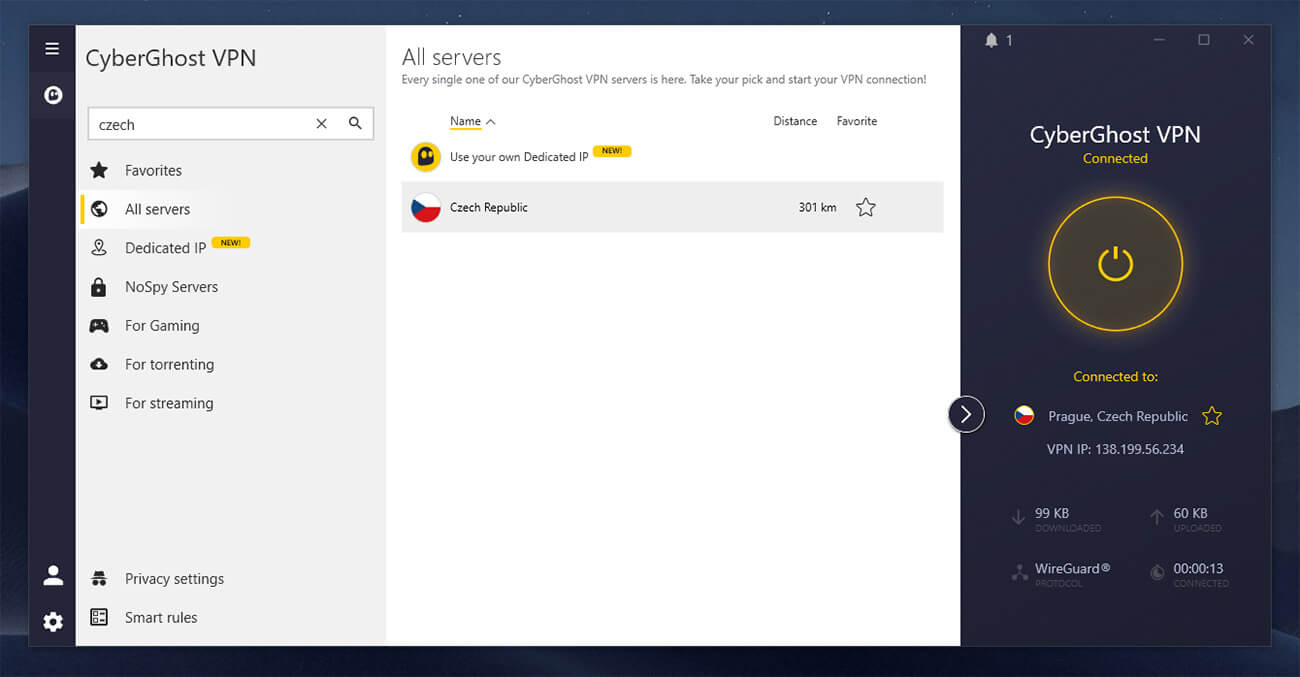Collapse server panel with arrow button
This screenshot has width=1300, height=677.
tap(966, 414)
